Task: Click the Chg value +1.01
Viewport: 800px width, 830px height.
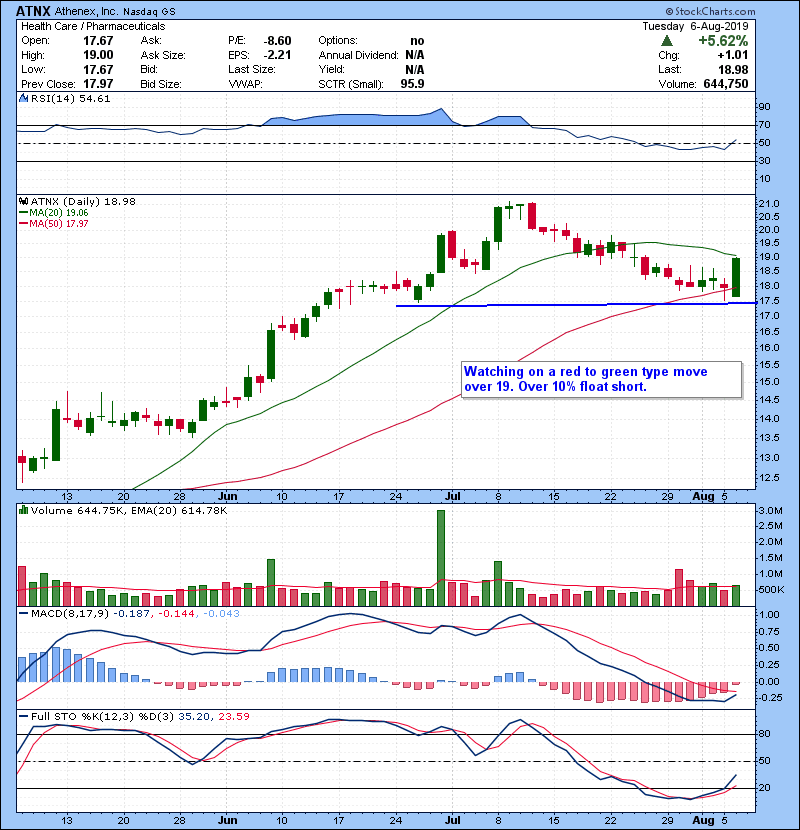Action: 733,55
